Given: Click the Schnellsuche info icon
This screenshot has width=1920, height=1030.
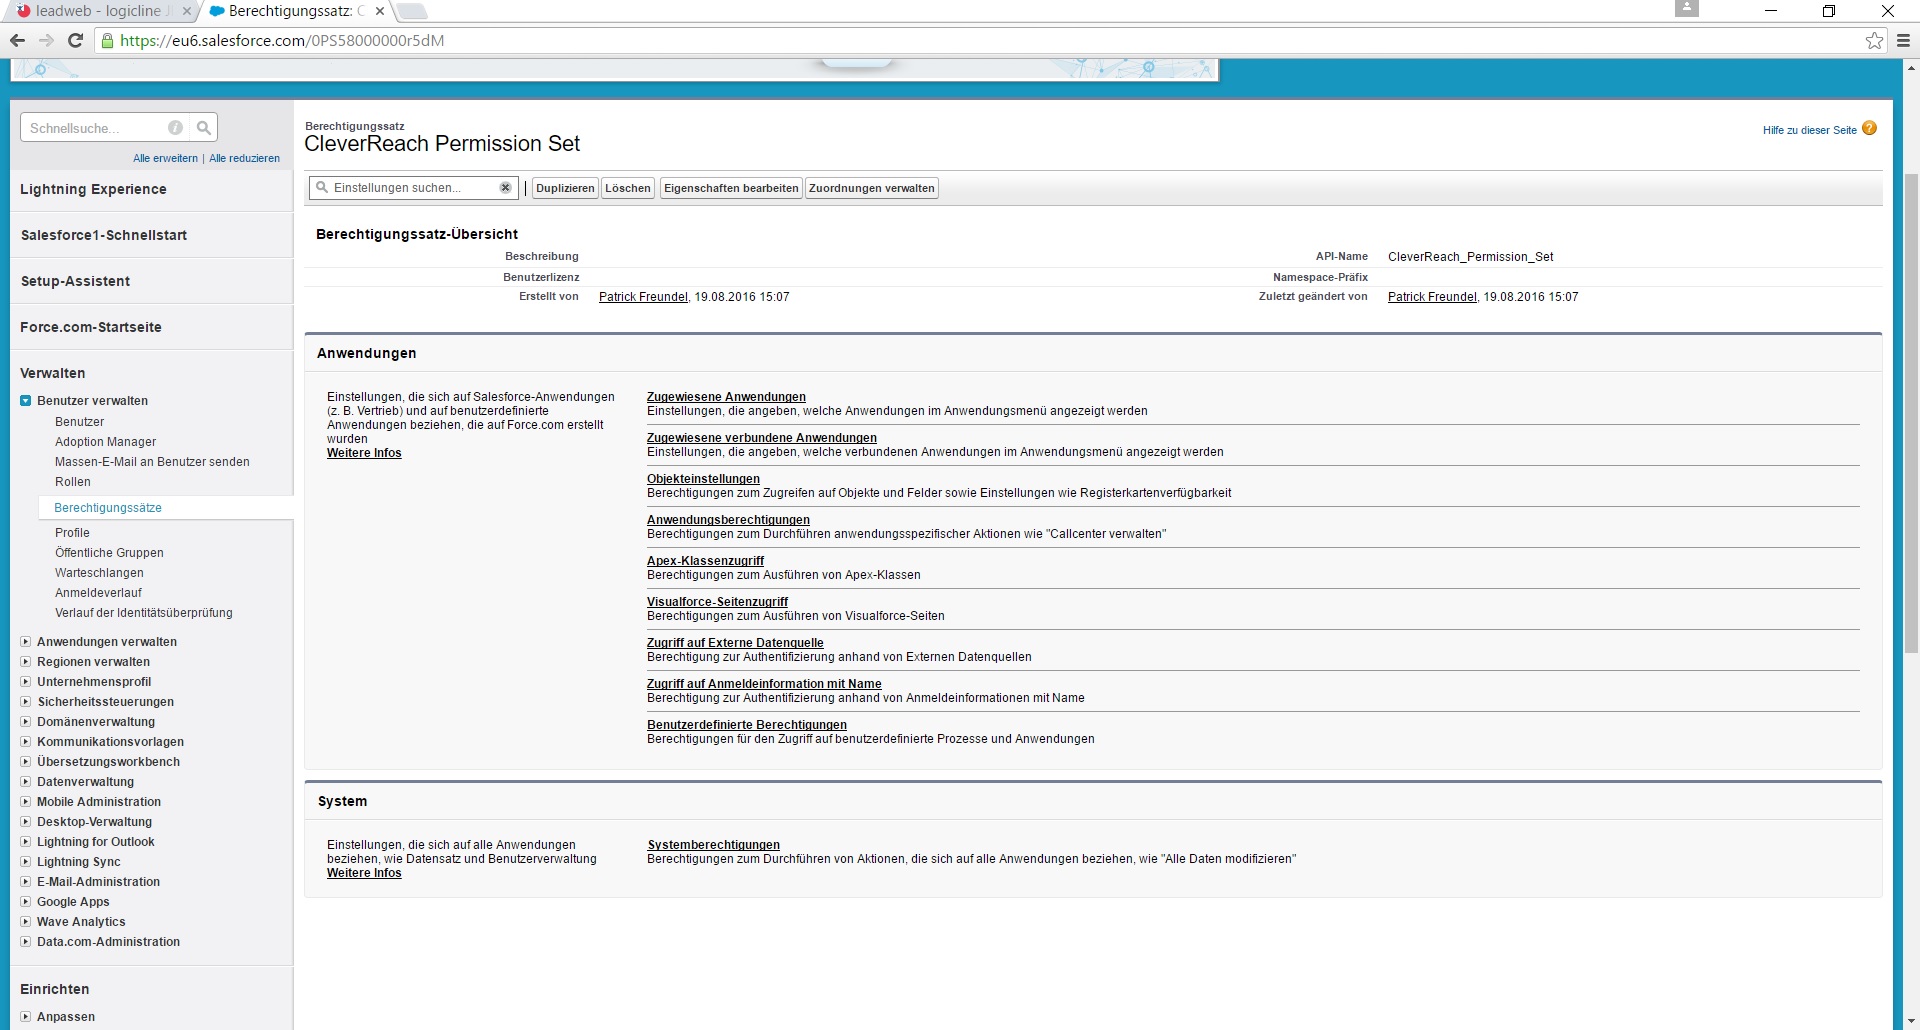Looking at the screenshot, I should tap(175, 128).
